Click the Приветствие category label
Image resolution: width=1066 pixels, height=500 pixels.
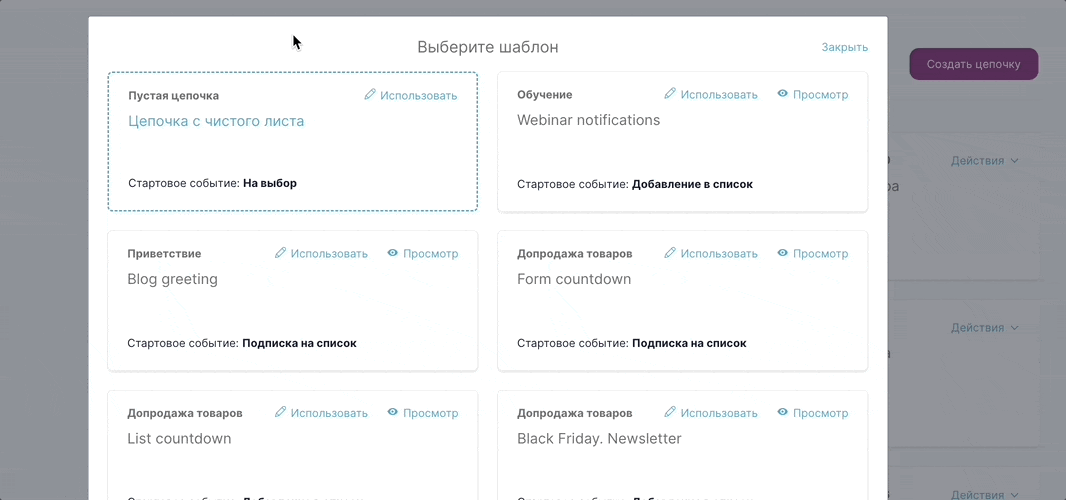click(164, 254)
